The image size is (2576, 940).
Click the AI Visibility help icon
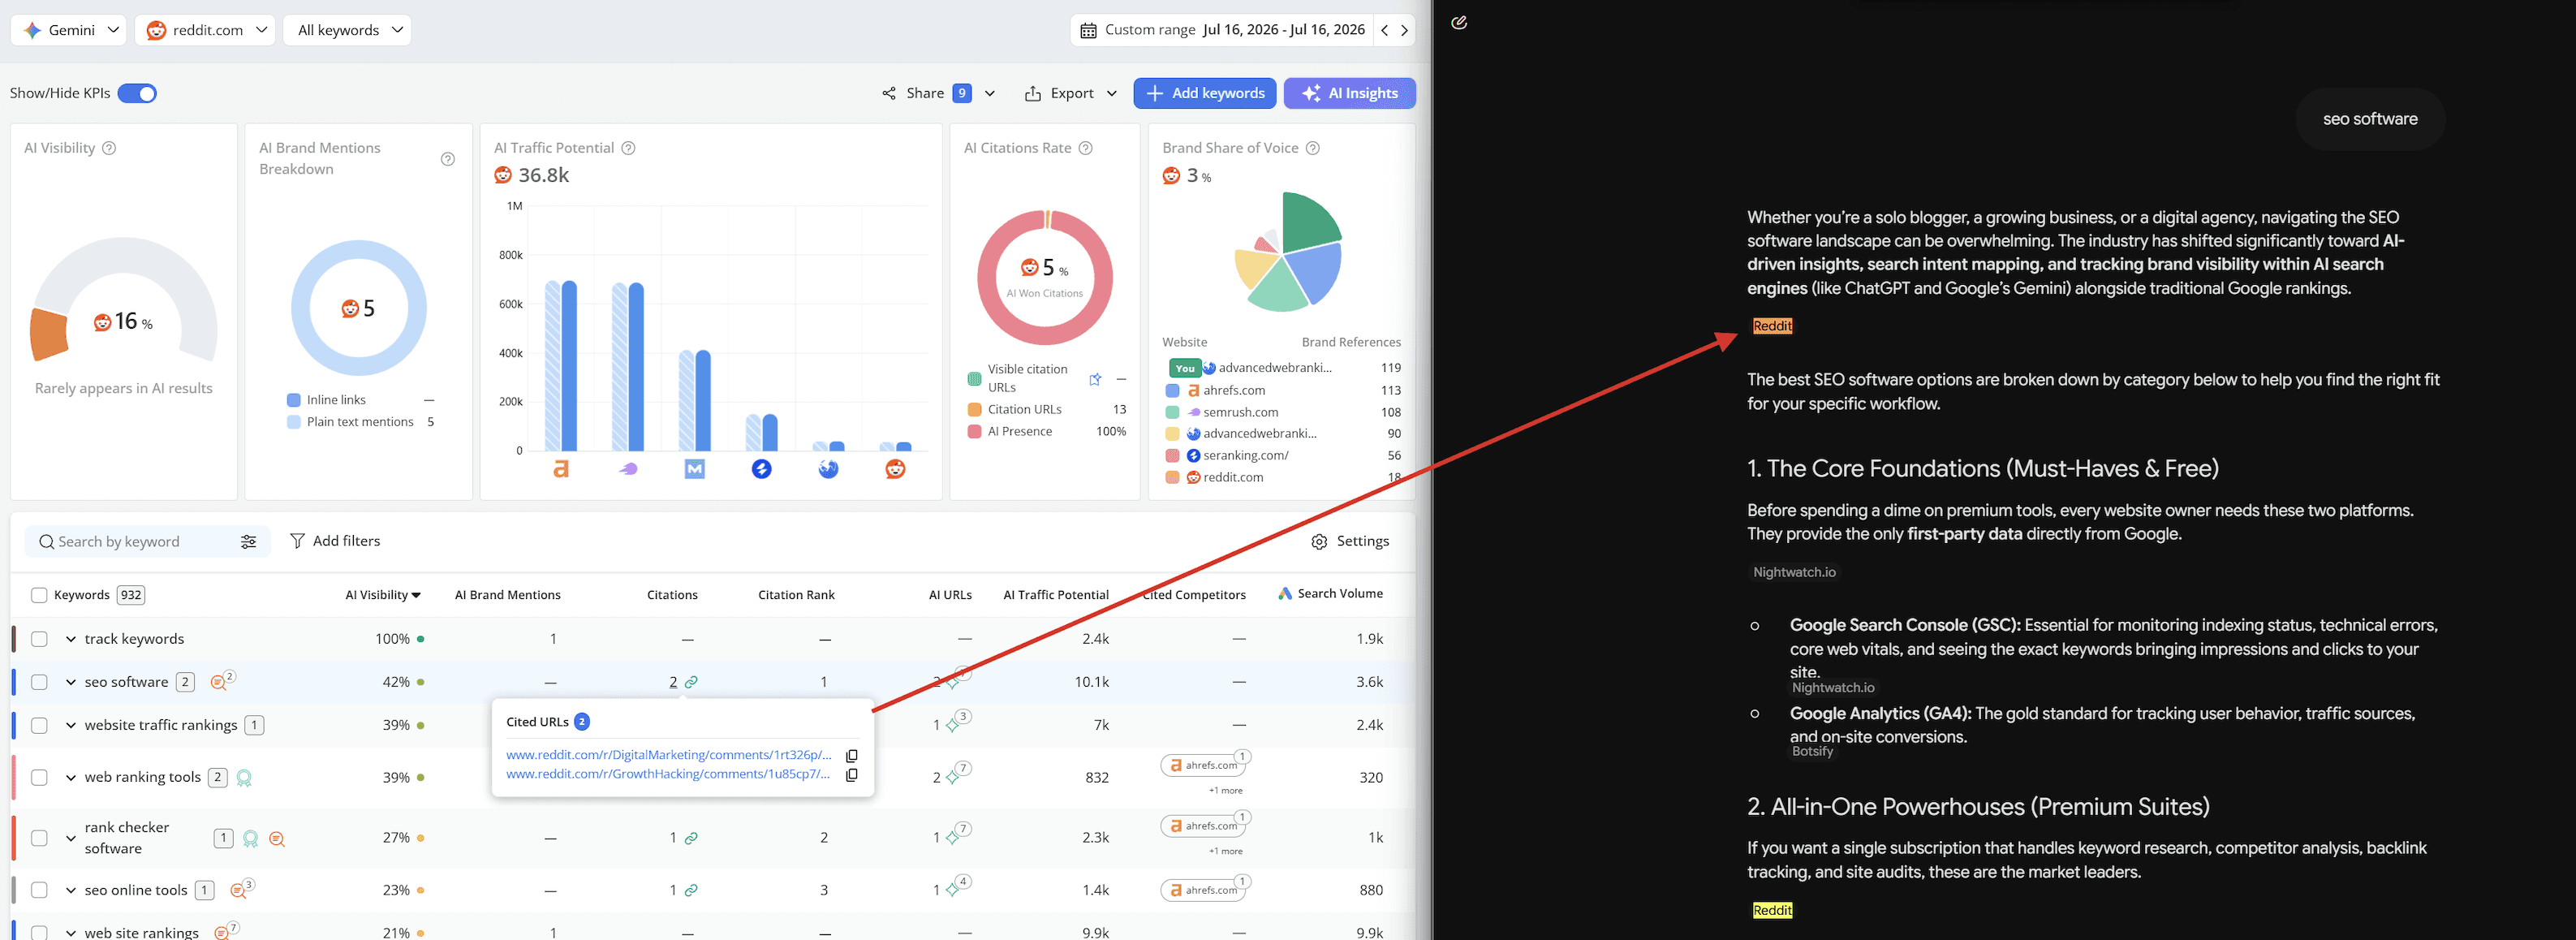[x=110, y=148]
